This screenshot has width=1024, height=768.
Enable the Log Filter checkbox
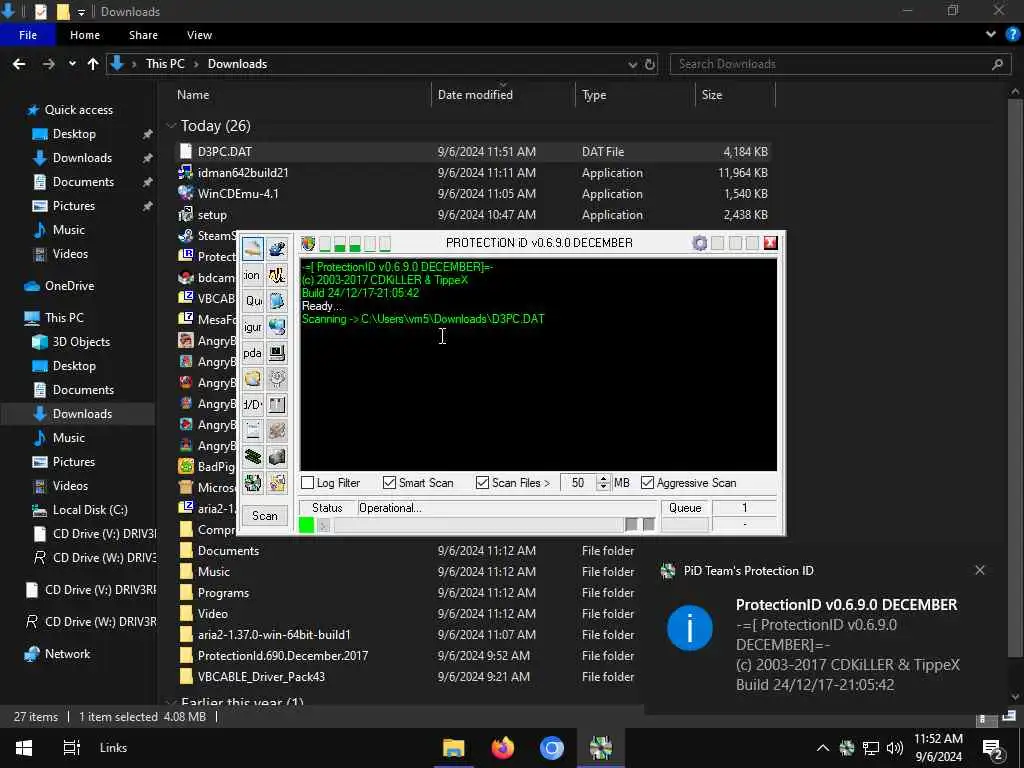click(308, 483)
